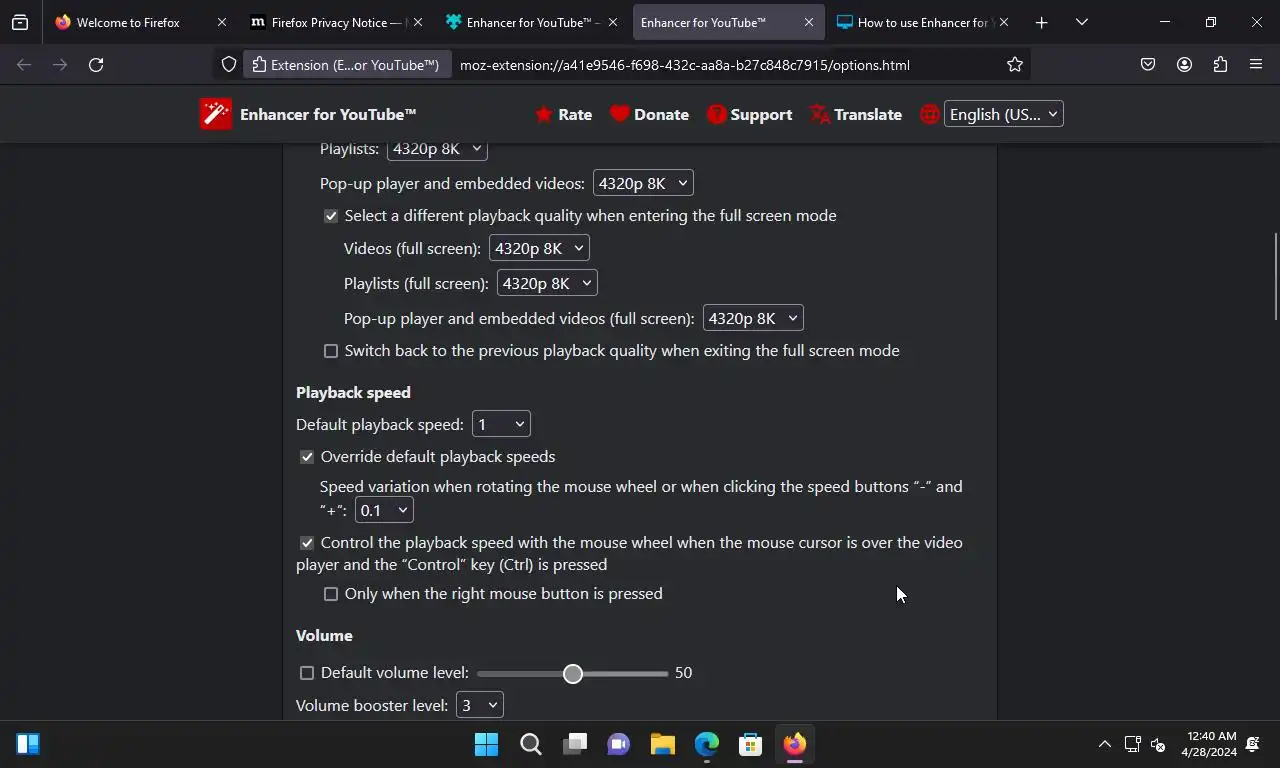Screen dimensions: 1280x768
Task: Open the Pocket save icon
Action: click(1148, 65)
